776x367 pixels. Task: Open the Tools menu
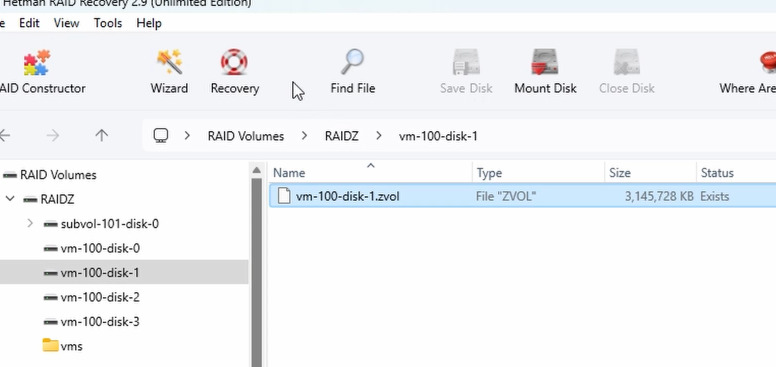pyautogui.click(x=108, y=23)
